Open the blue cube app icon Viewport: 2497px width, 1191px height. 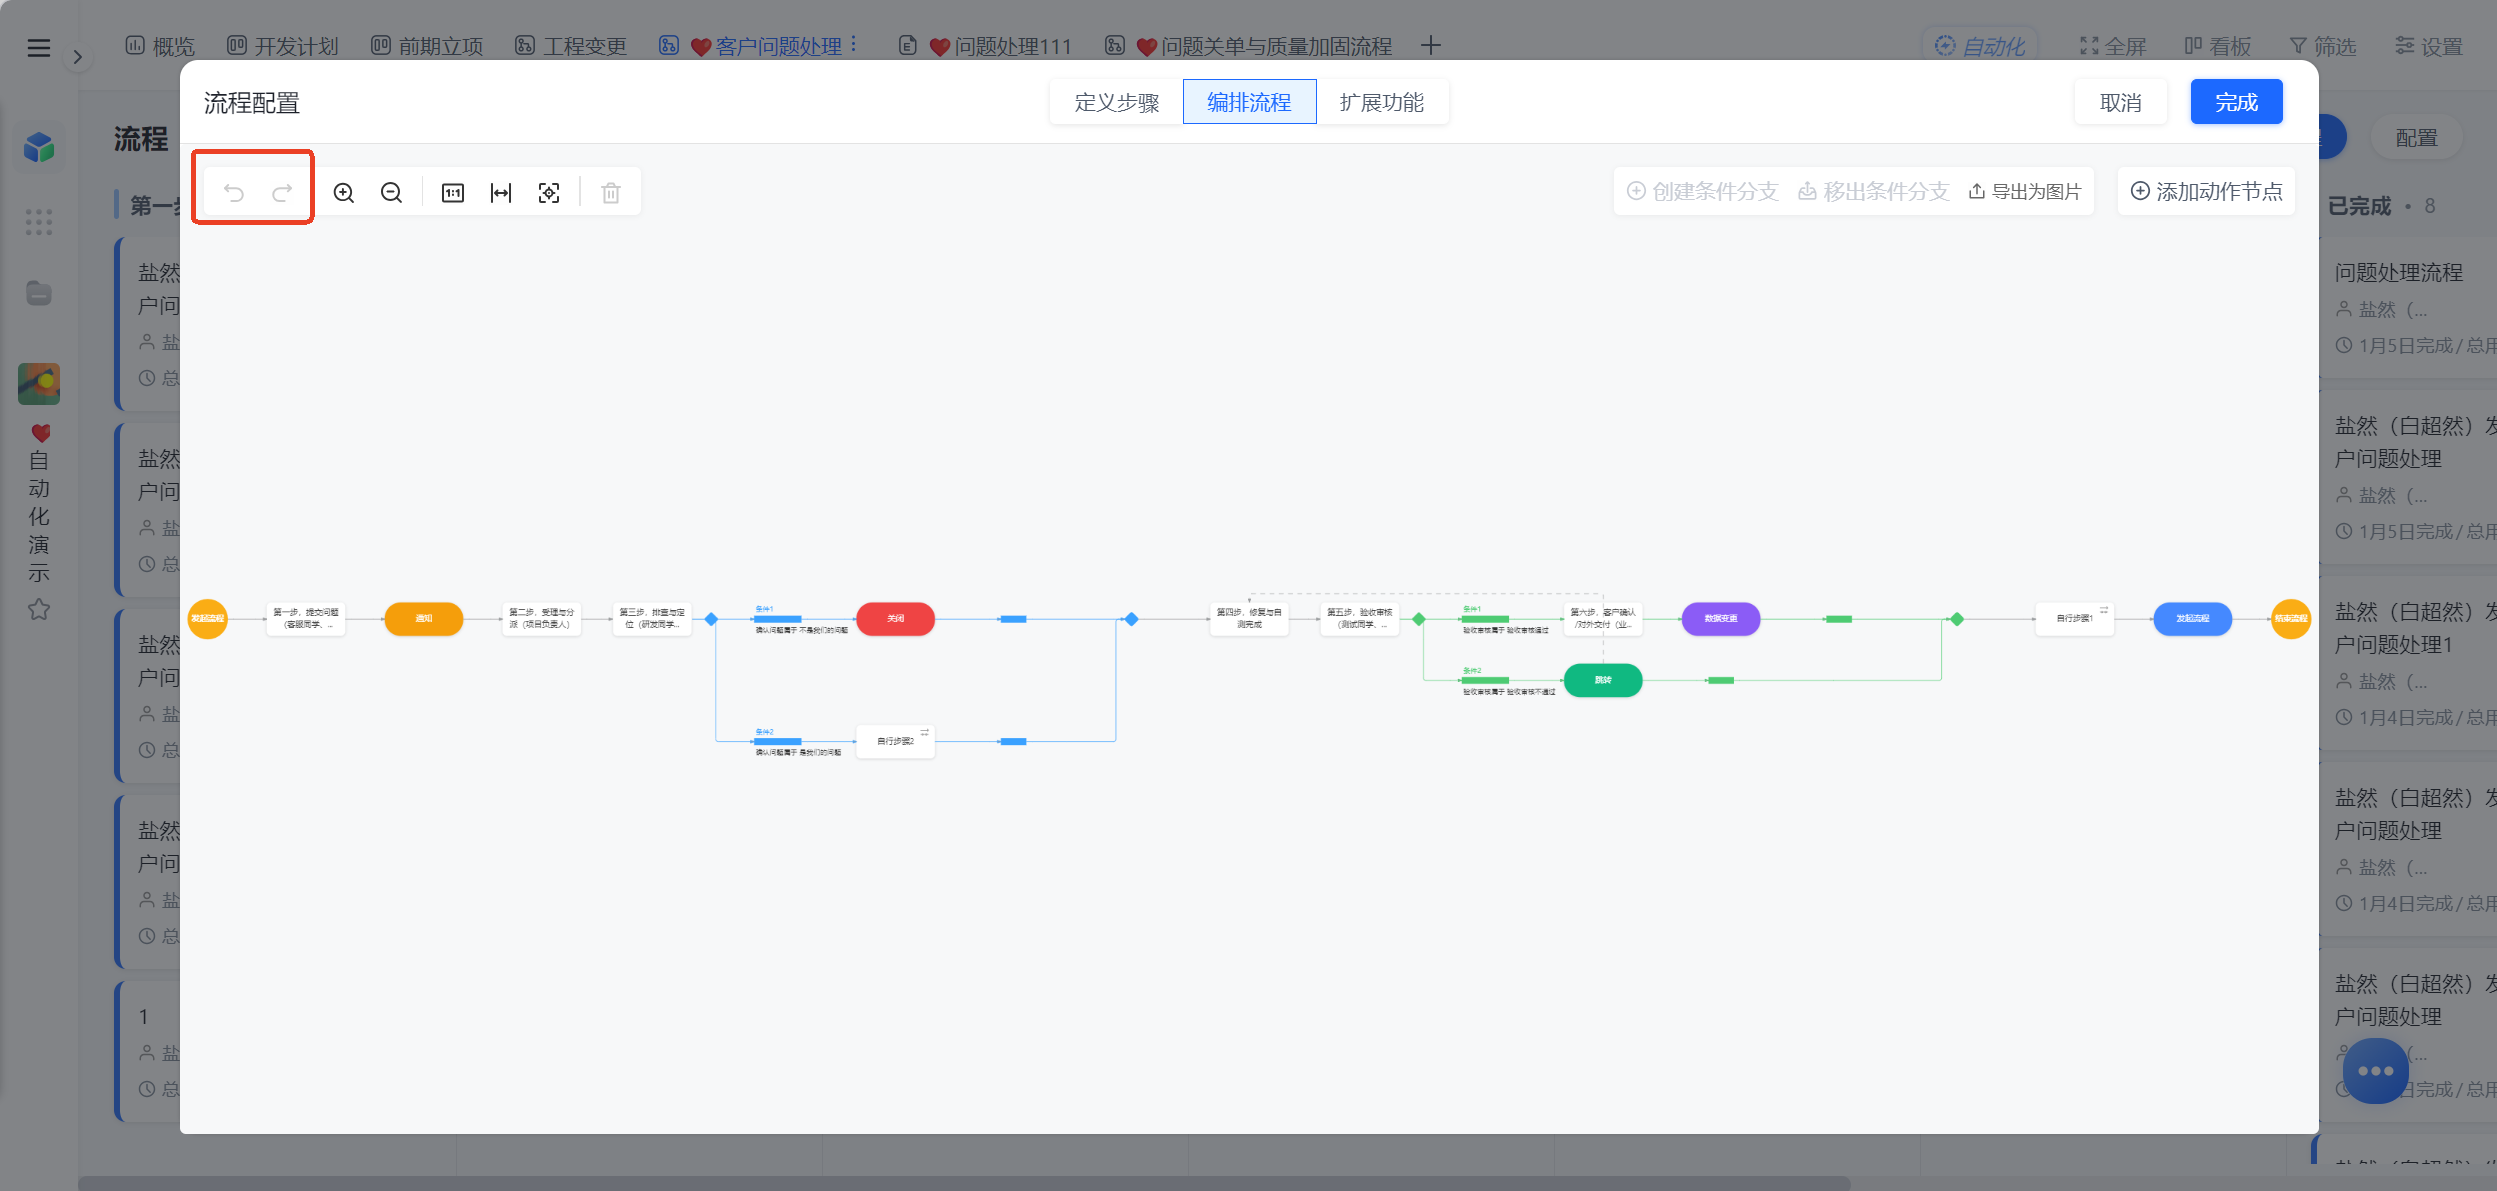tap(39, 148)
